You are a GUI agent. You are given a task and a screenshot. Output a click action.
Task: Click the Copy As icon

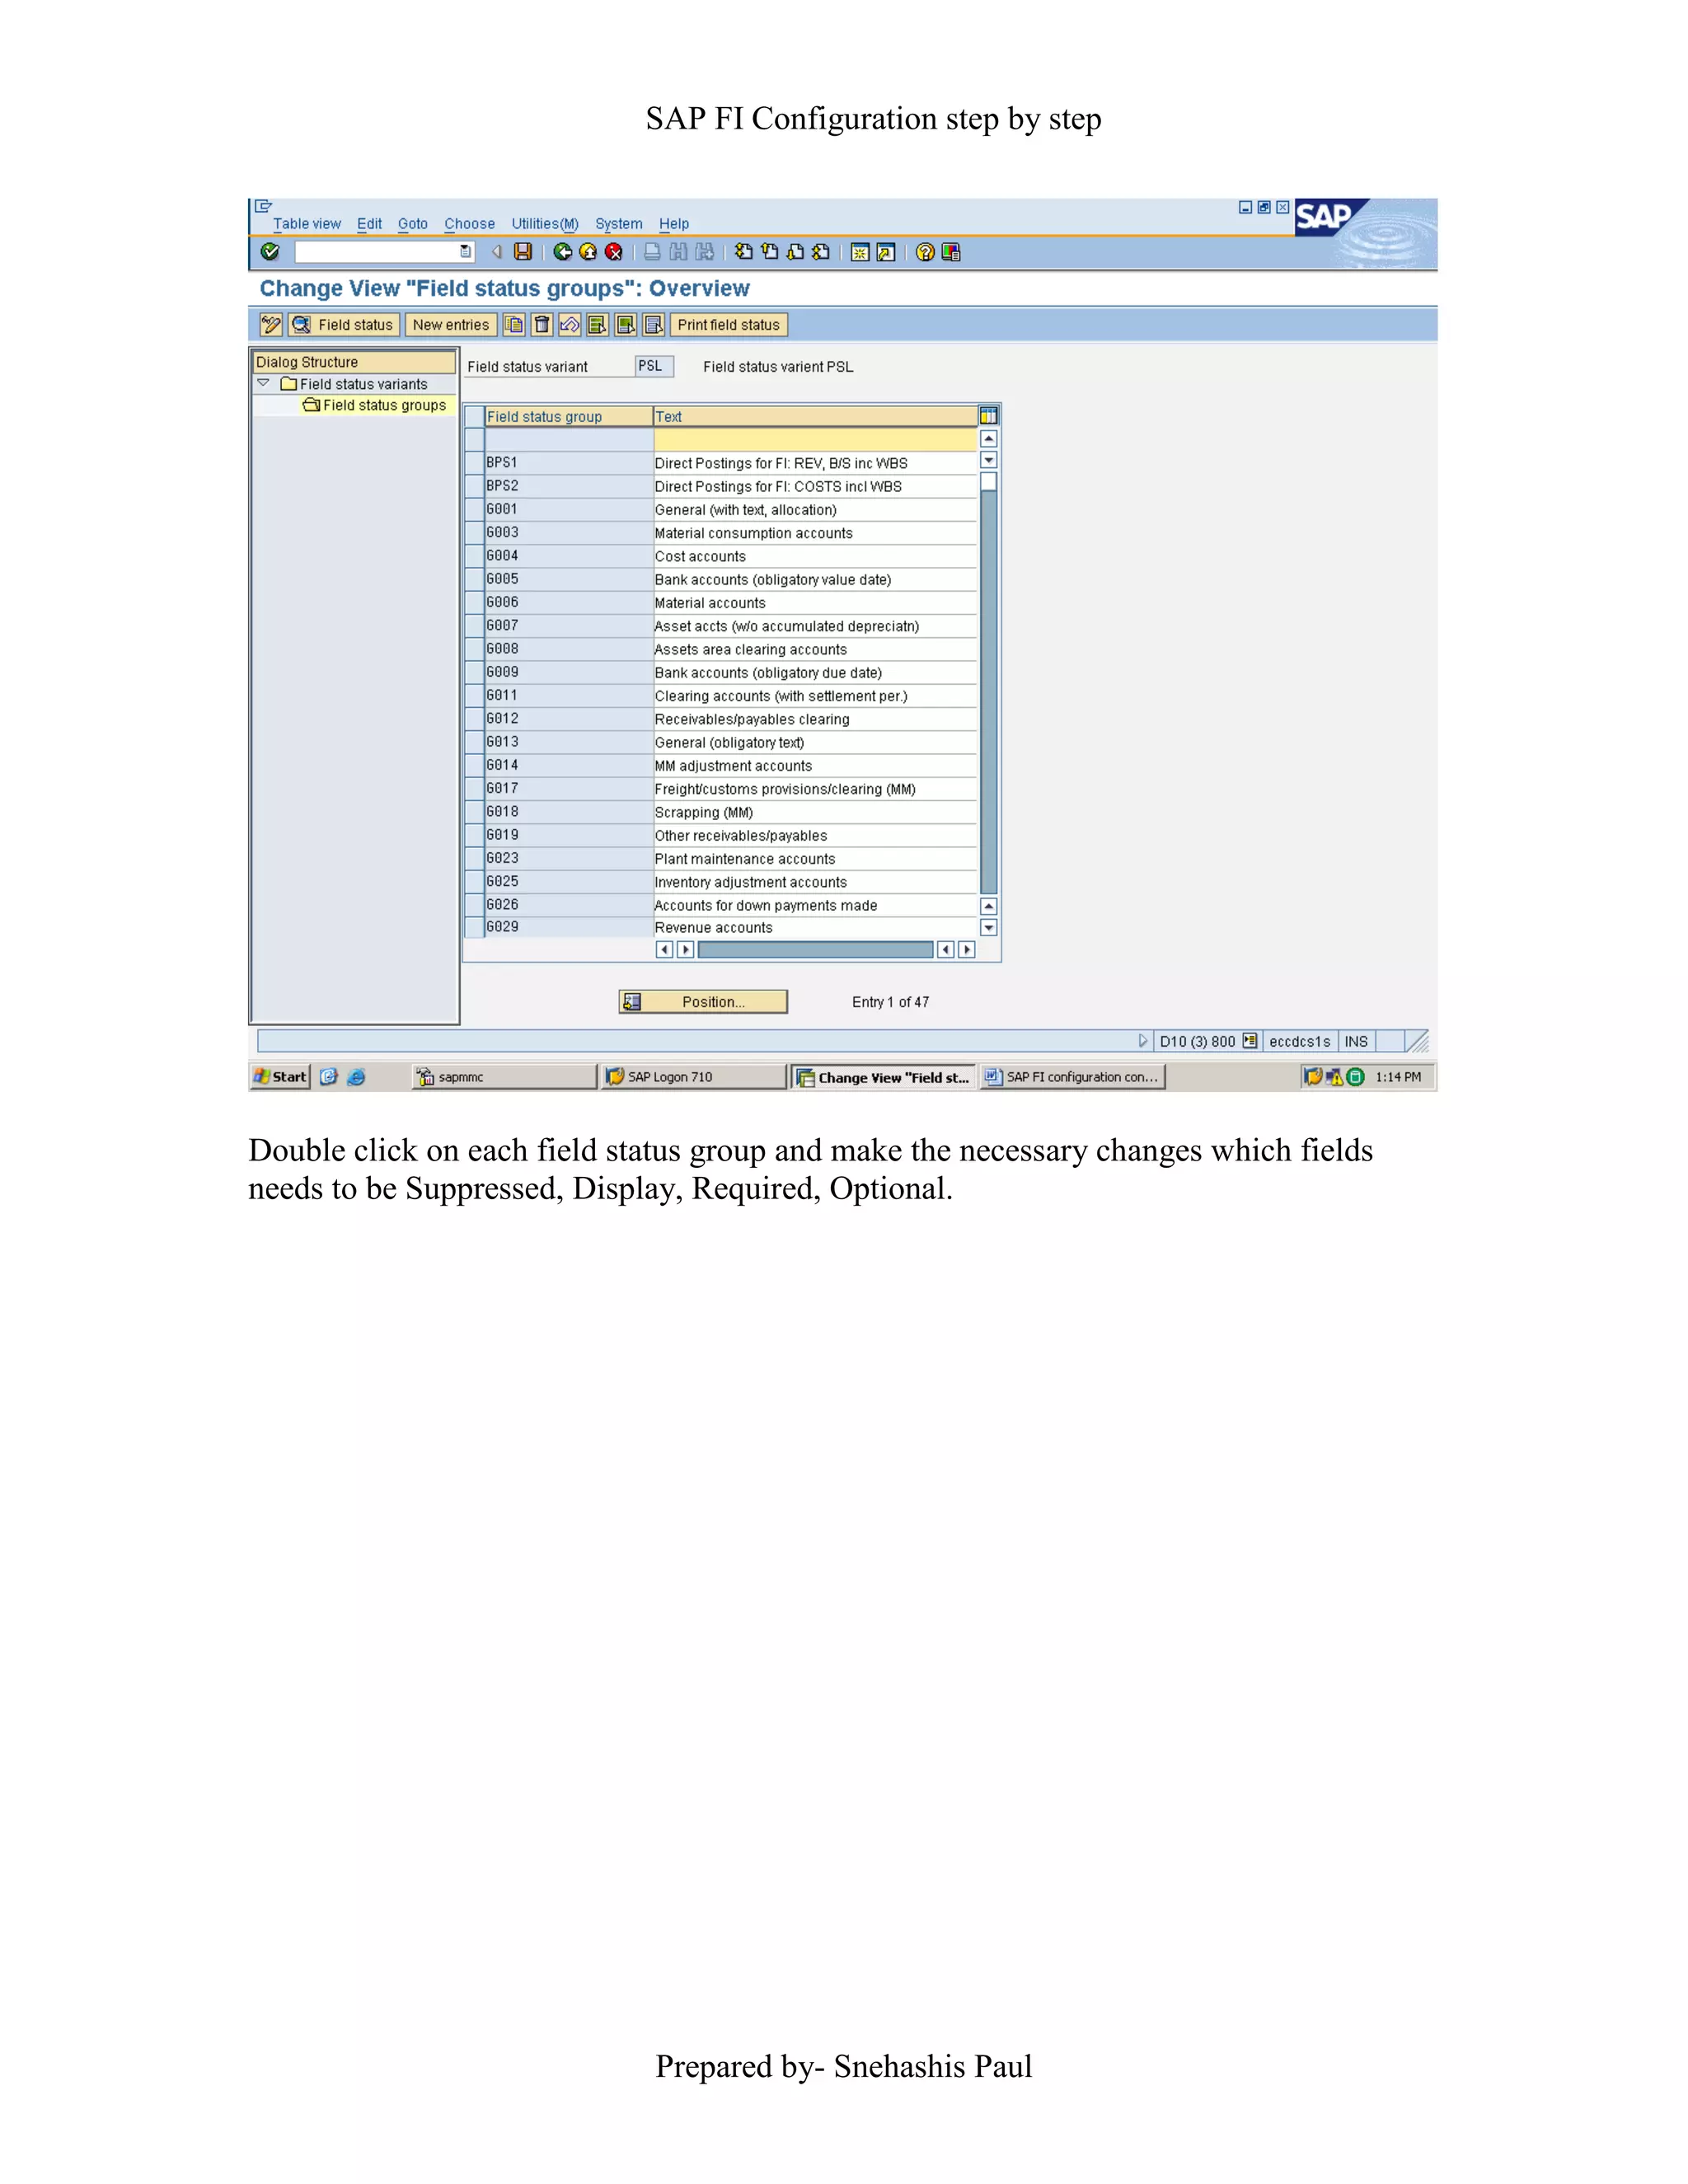coord(514,325)
